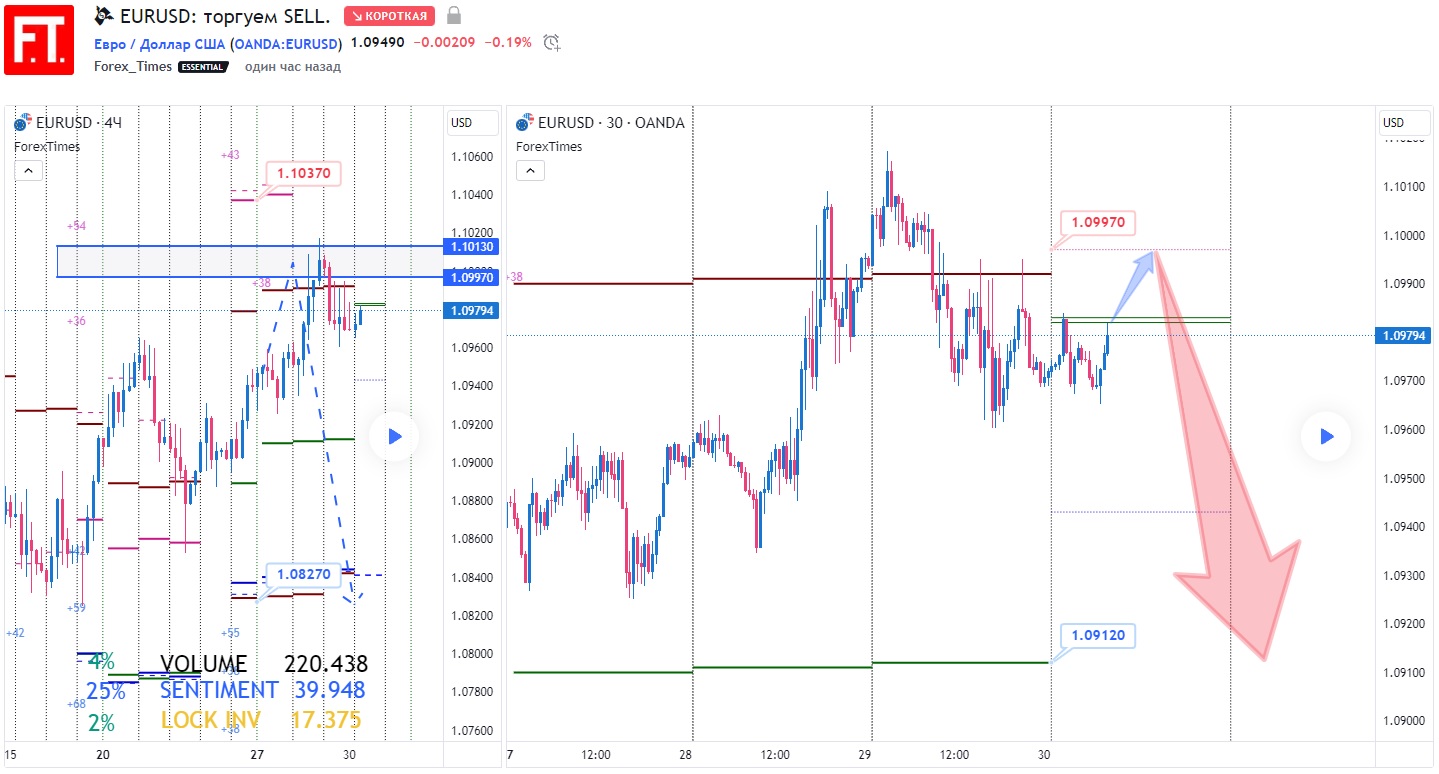Image resolution: width=1439 pixels, height=774 pixels.
Task: Click the −0.00209 change value
Action: pos(444,43)
